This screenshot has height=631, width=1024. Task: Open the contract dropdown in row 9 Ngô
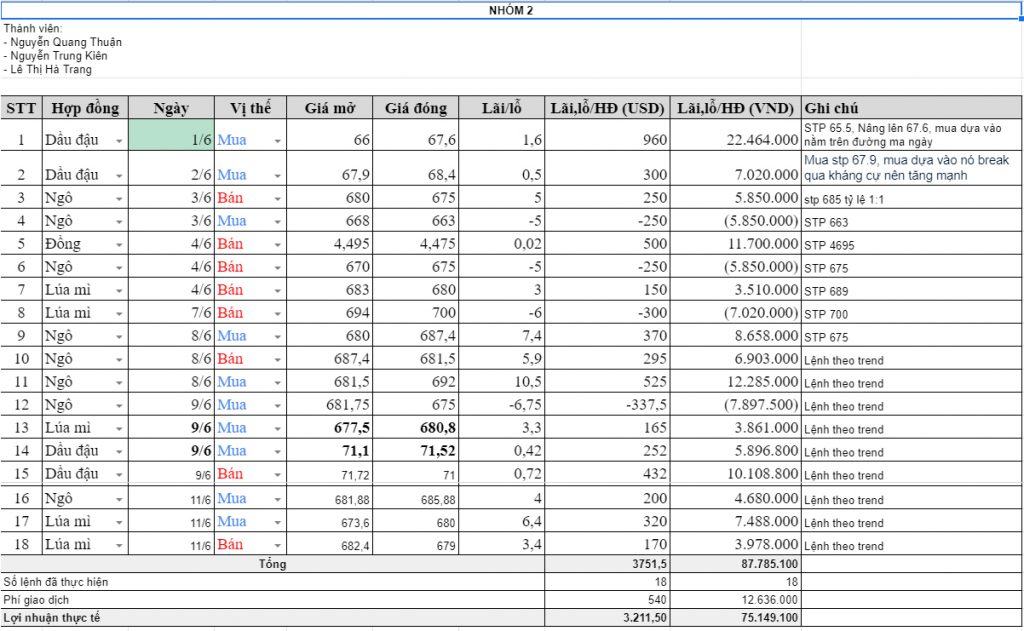[119, 337]
